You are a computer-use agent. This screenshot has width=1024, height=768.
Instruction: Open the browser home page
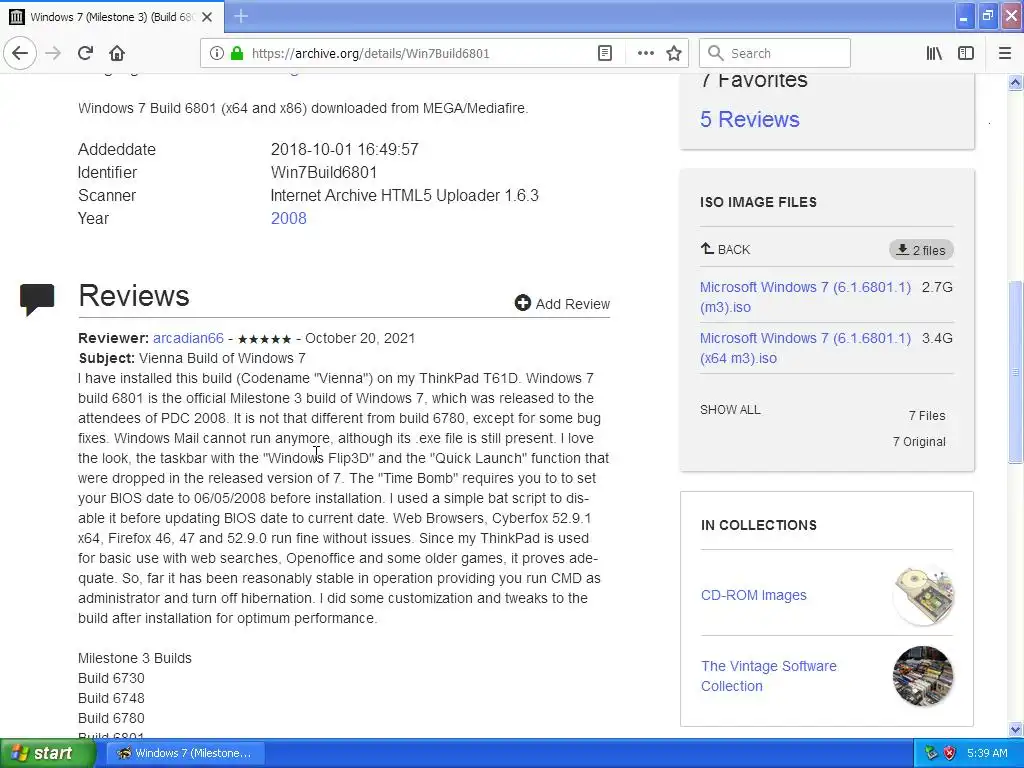117,53
